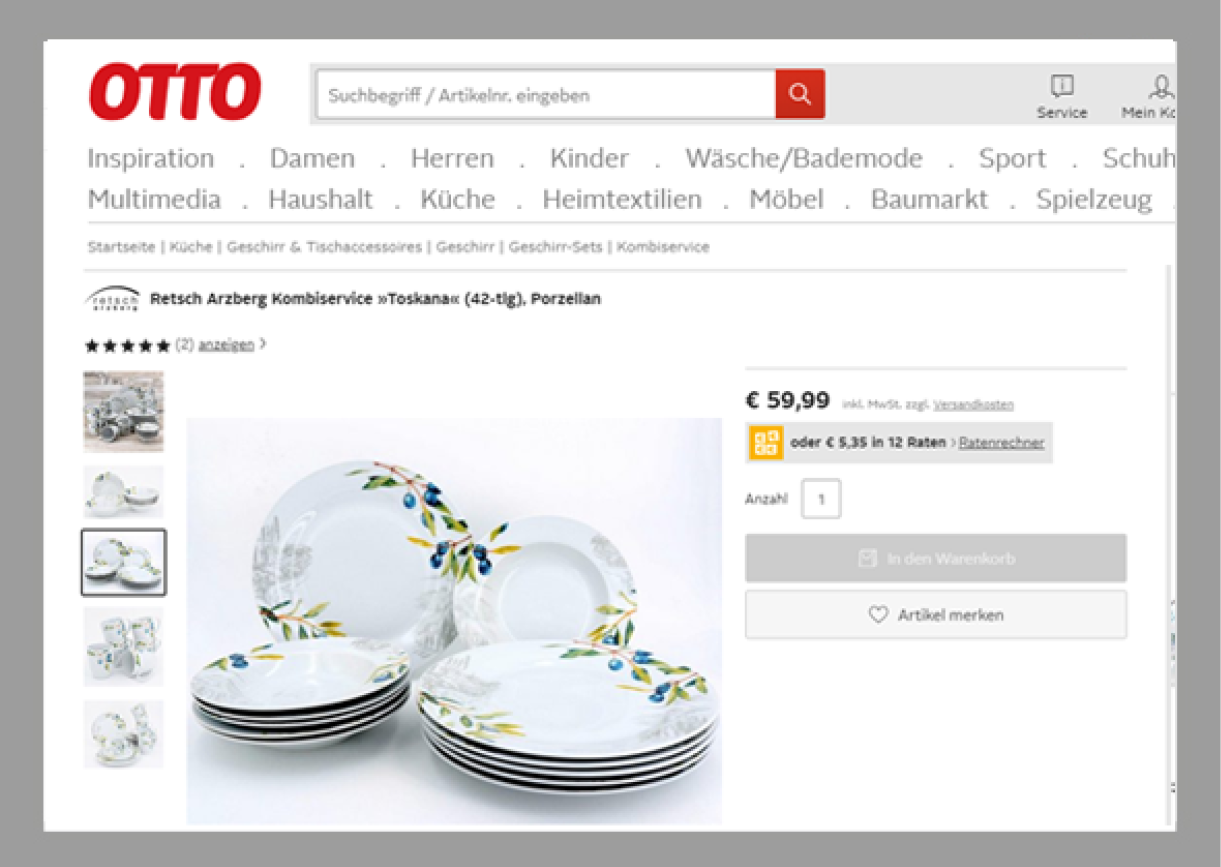Click the OTTO logo

175,92
